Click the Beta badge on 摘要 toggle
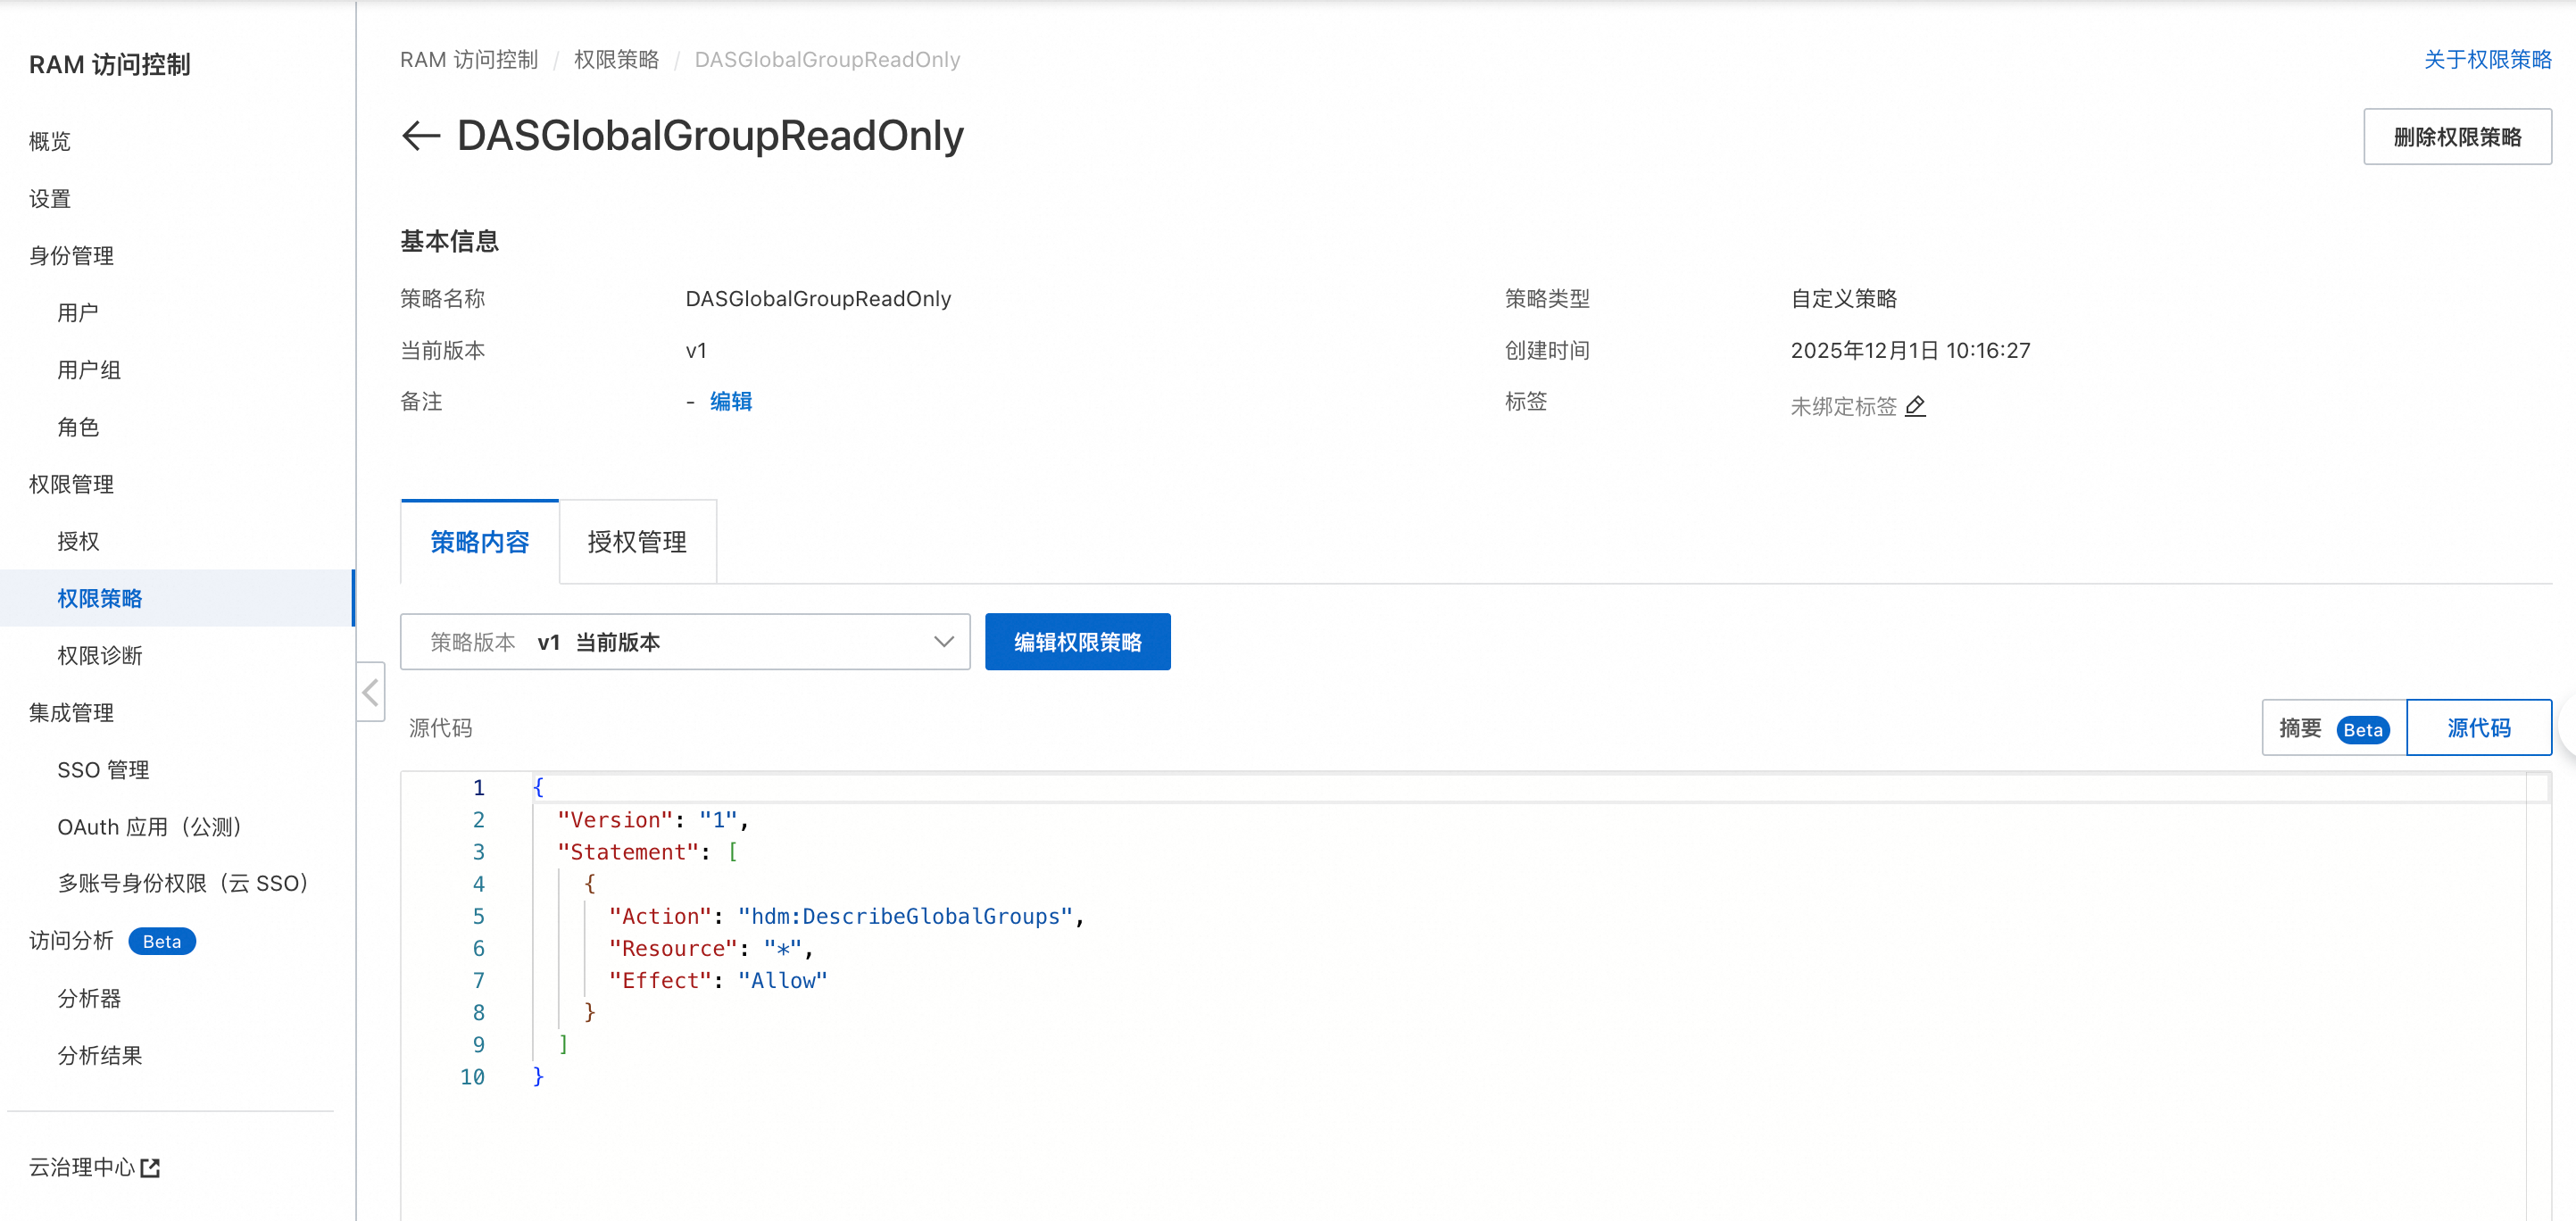 pyautogui.click(x=2362, y=729)
